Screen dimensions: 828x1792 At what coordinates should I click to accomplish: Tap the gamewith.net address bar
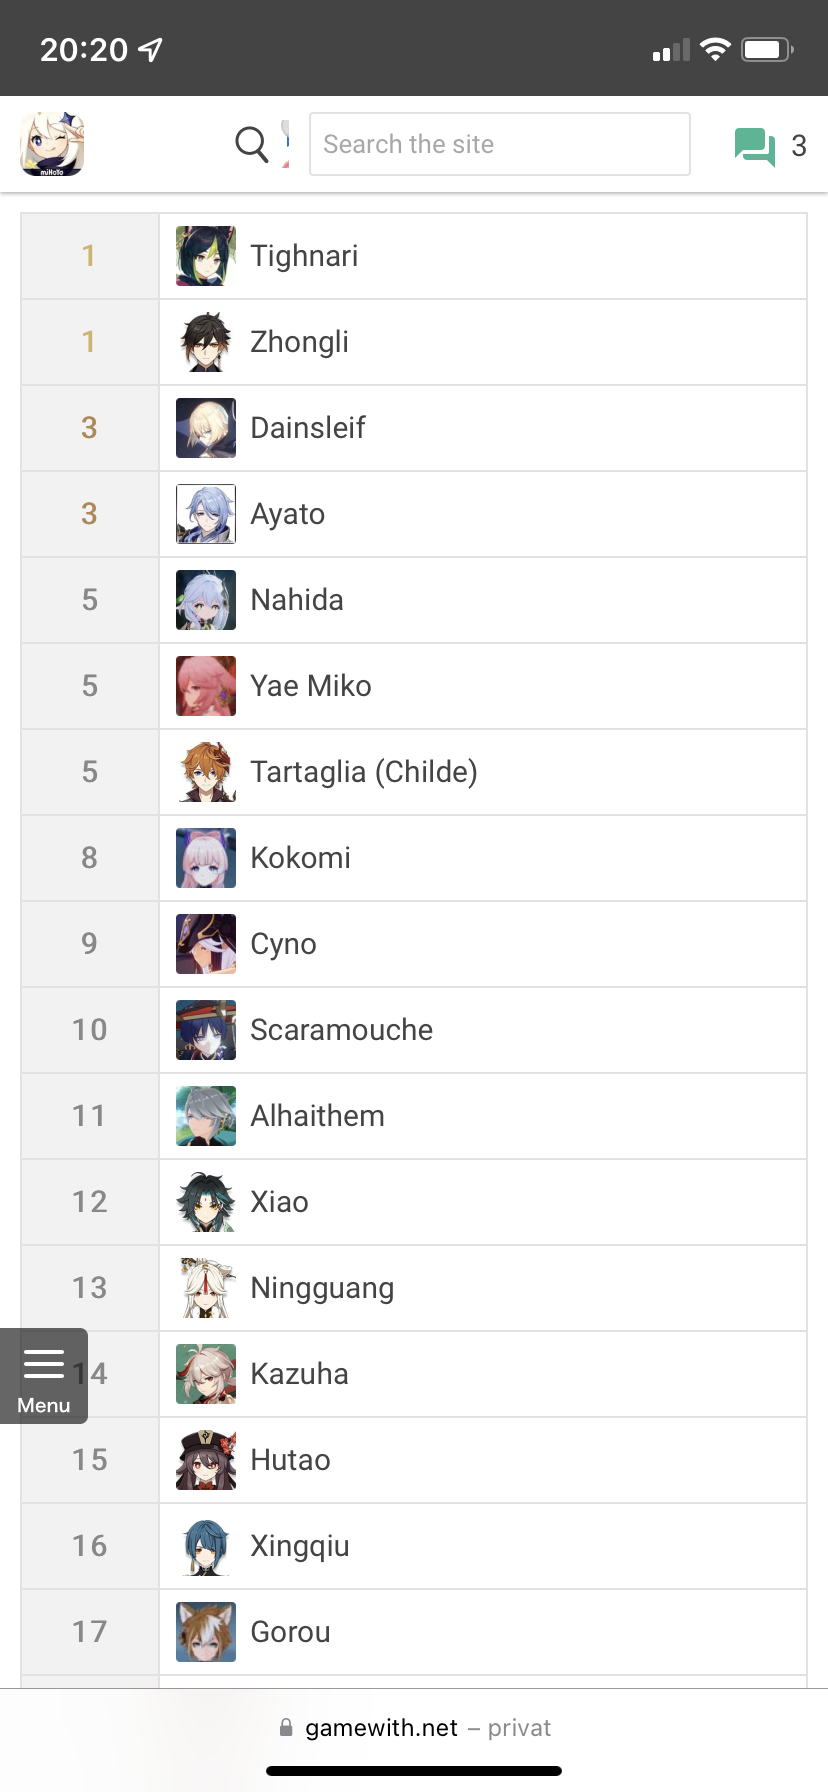coord(414,1728)
